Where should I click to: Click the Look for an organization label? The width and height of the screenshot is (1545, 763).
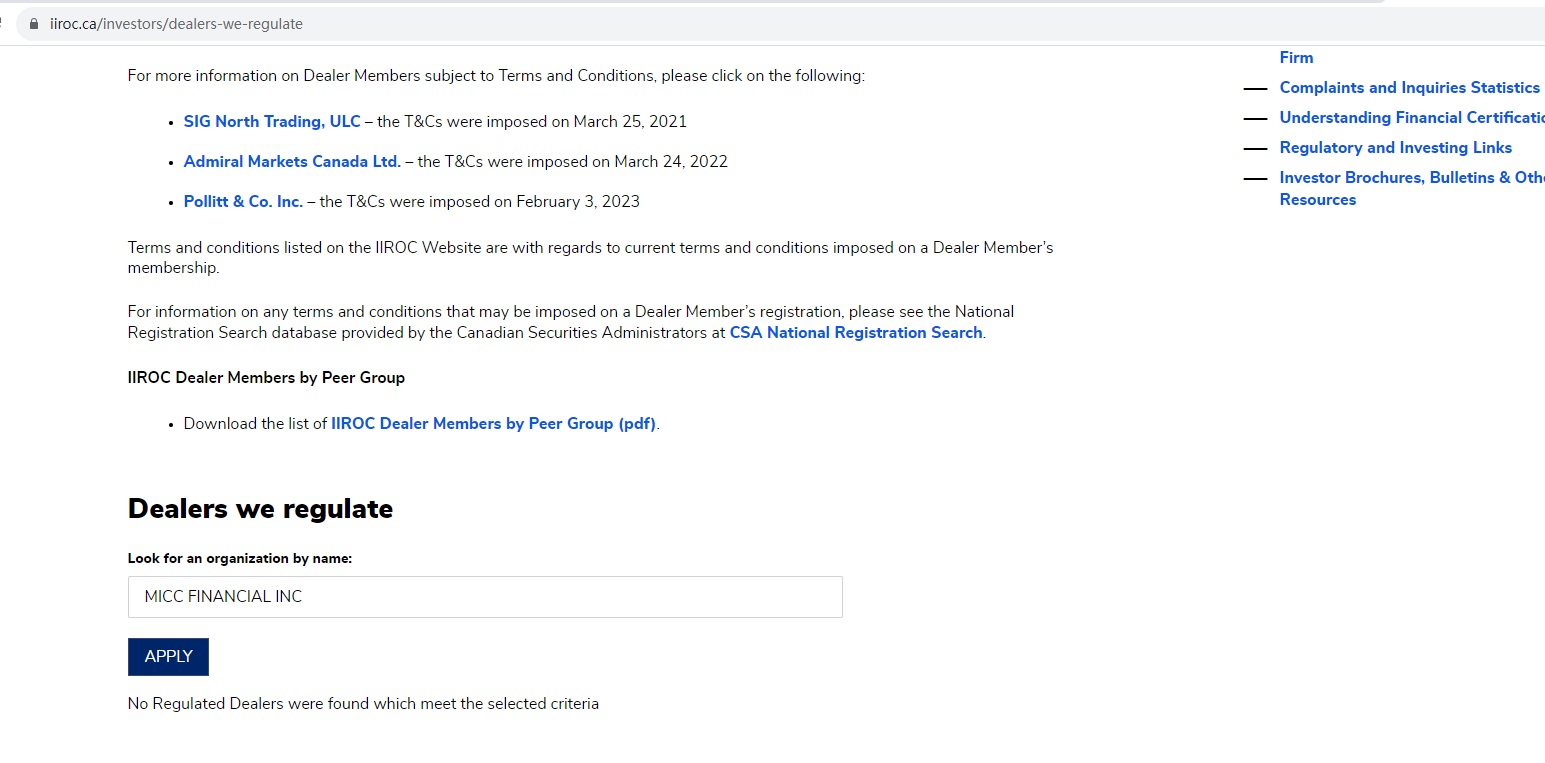click(x=240, y=559)
